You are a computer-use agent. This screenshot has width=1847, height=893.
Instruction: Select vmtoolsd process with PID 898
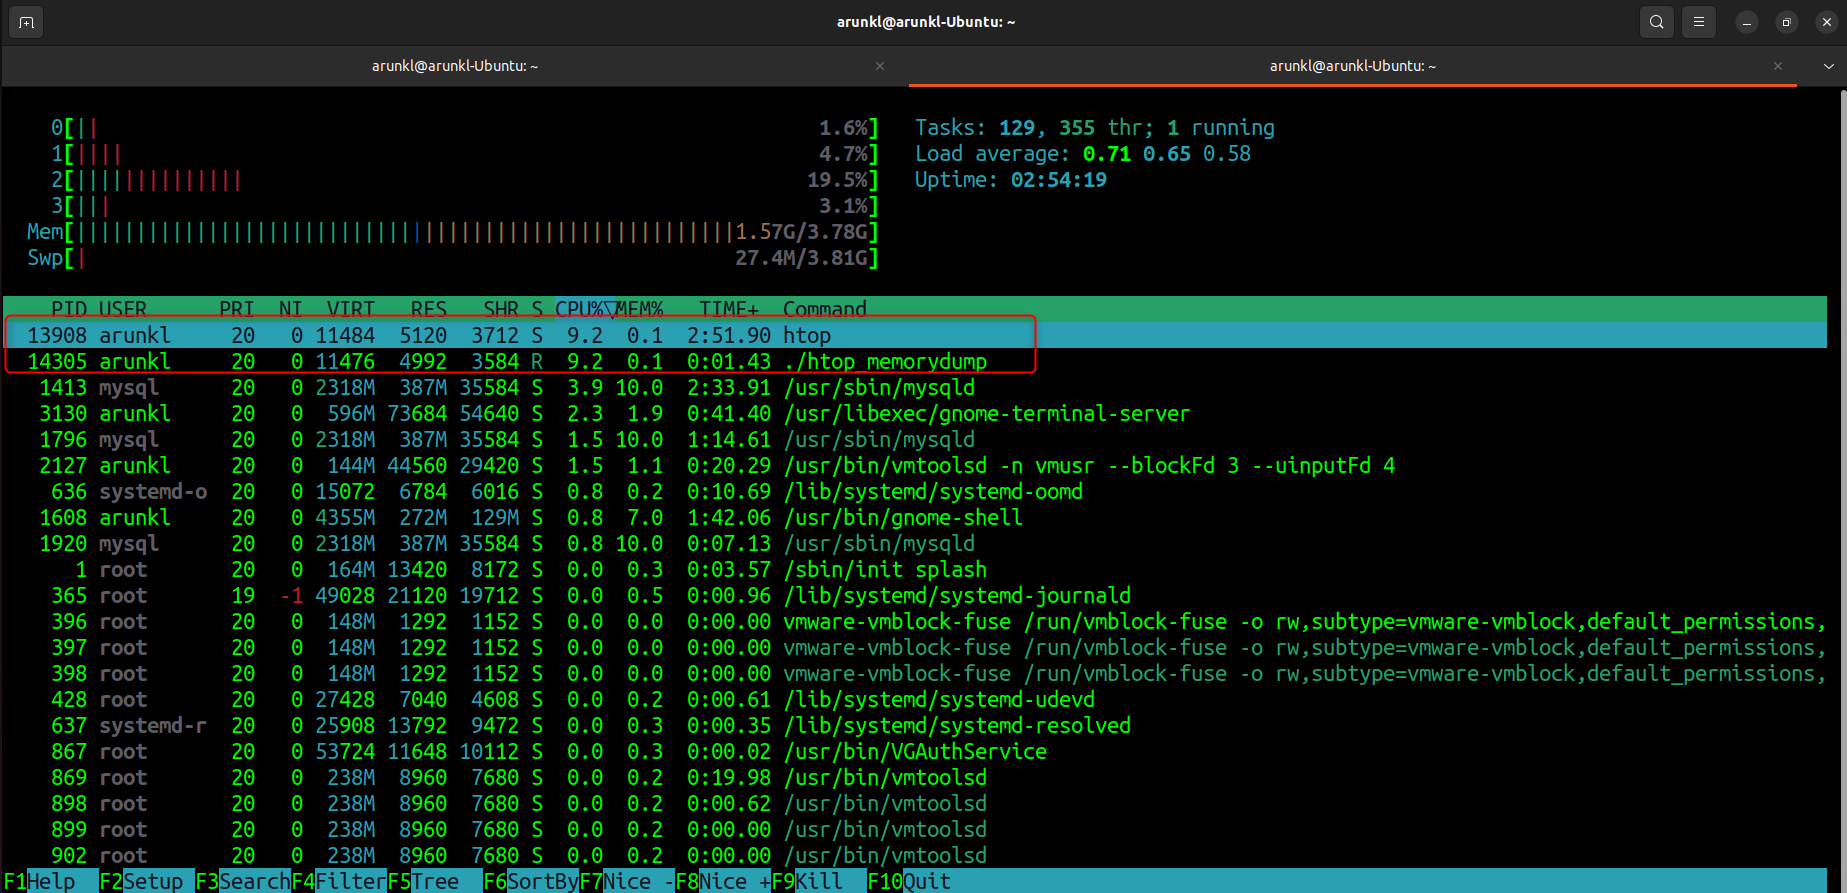tap(915, 803)
